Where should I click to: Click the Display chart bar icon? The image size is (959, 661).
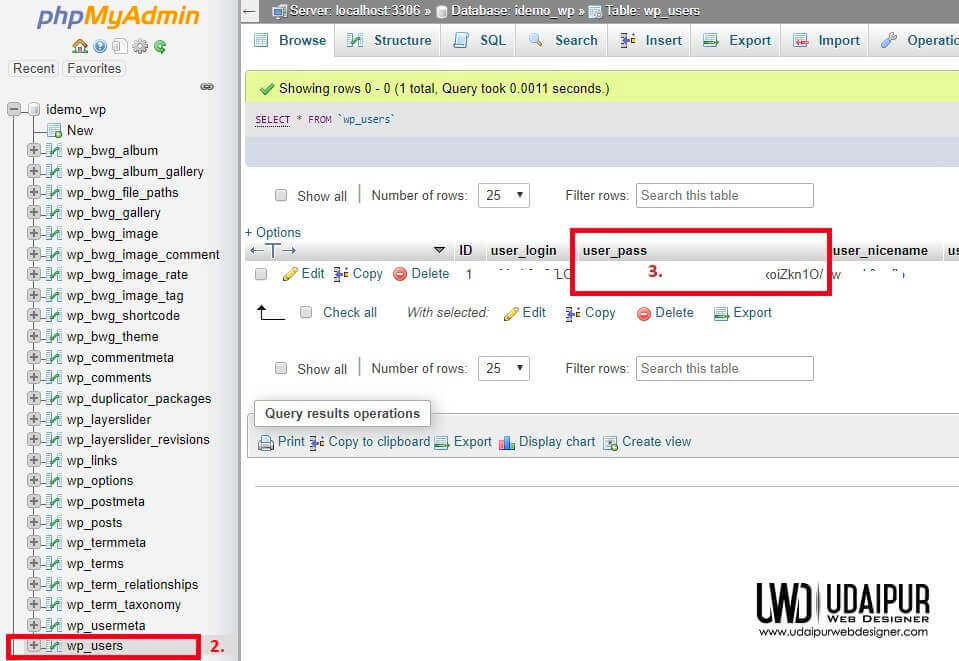point(507,442)
